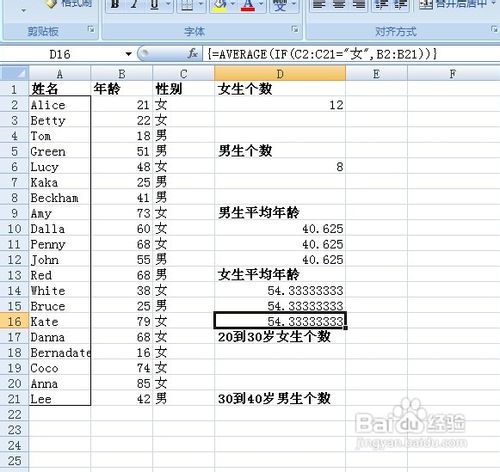Click cell with 性别 header
The height and width of the screenshot is (472, 500).
[x=184, y=89]
